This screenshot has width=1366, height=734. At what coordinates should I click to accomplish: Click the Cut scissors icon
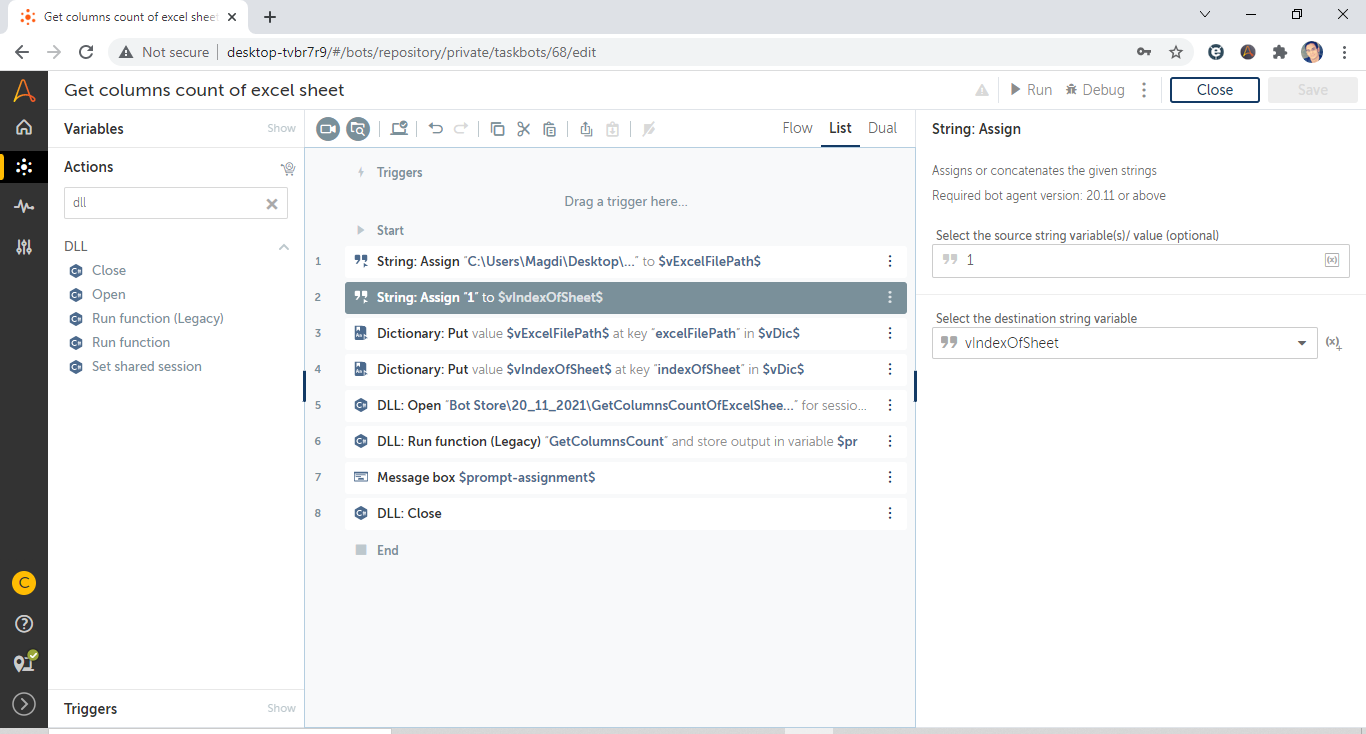click(x=523, y=128)
